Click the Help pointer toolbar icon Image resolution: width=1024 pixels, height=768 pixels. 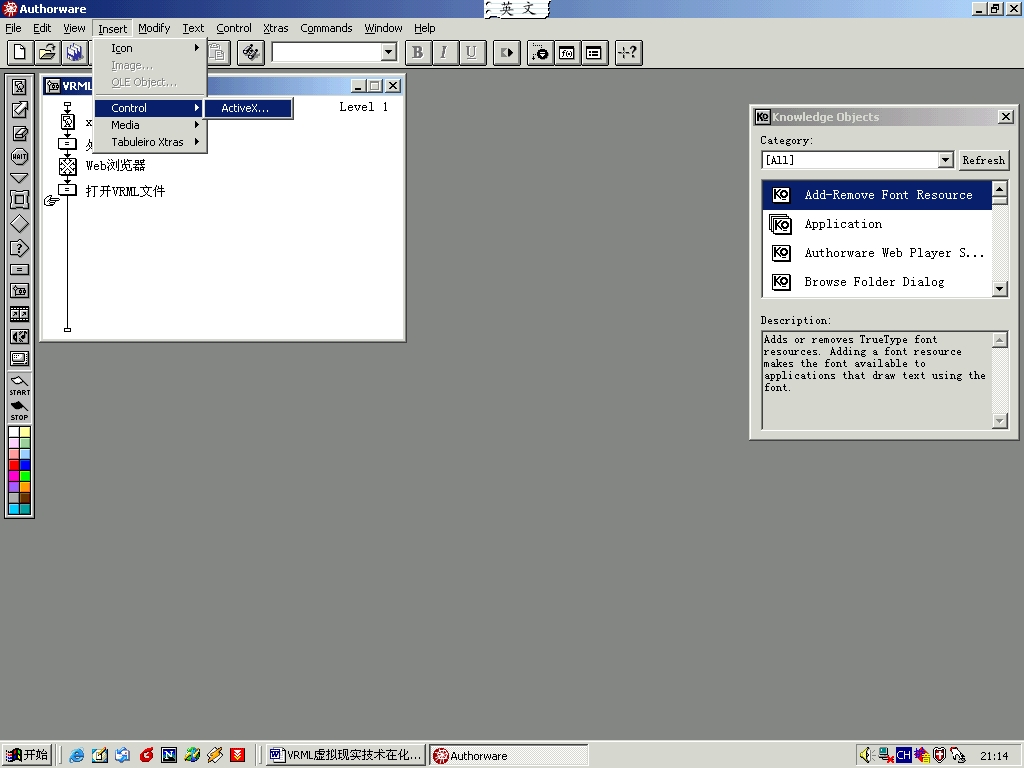[629, 53]
